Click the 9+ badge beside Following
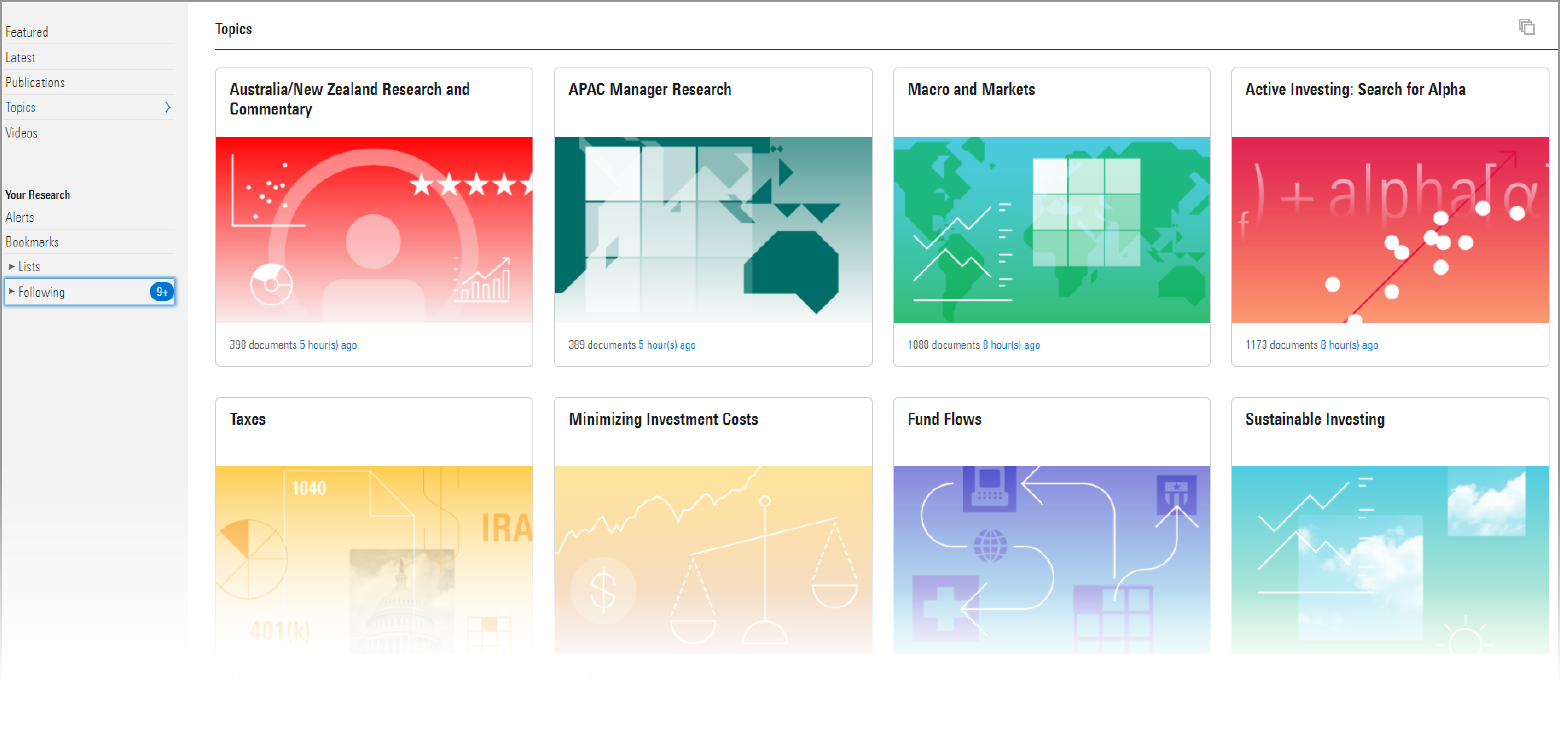Image resolution: width=1560 pixels, height=740 pixels. click(161, 292)
